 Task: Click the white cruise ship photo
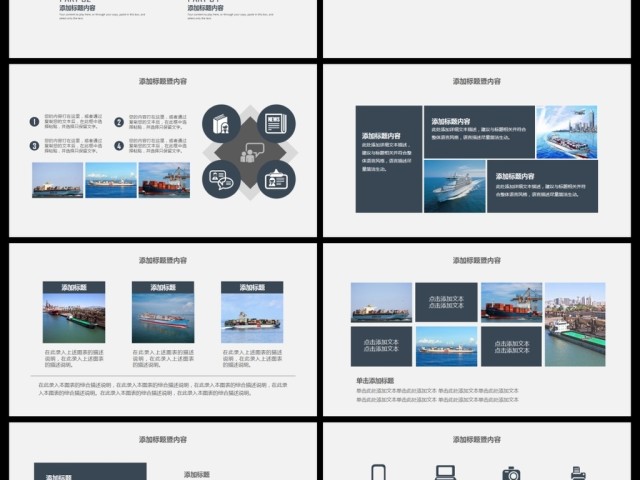point(455,186)
